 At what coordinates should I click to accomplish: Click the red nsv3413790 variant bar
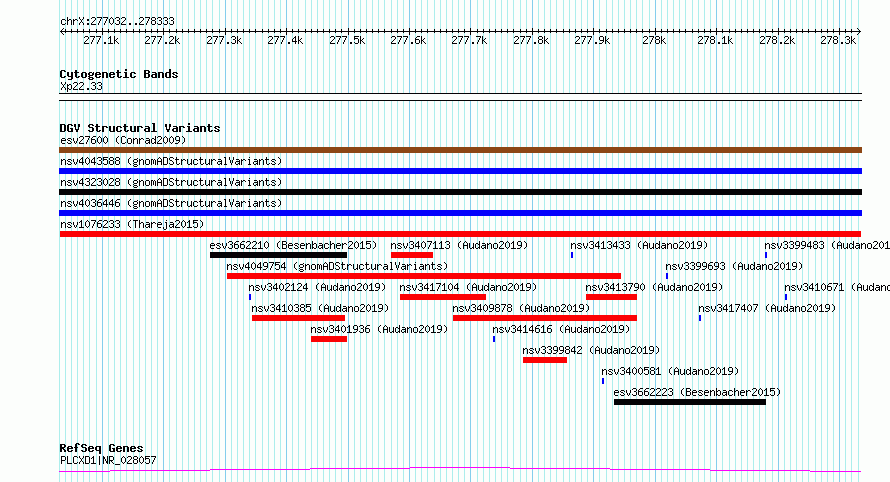click(611, 297)
